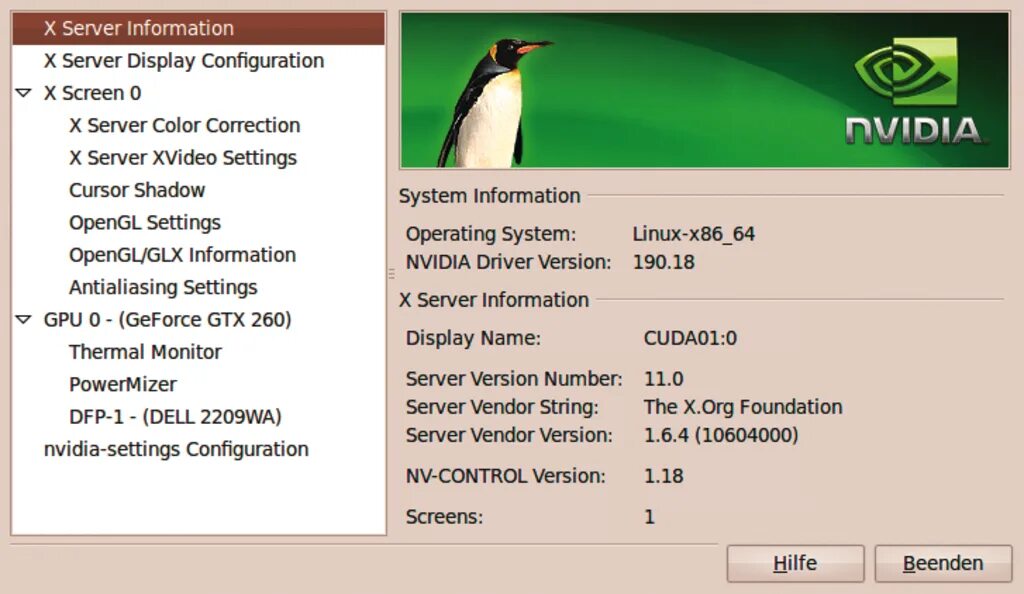This screenshot has height=594, width=1024.
Task: Click the Operating System label
Action: [x=491, y=234]
